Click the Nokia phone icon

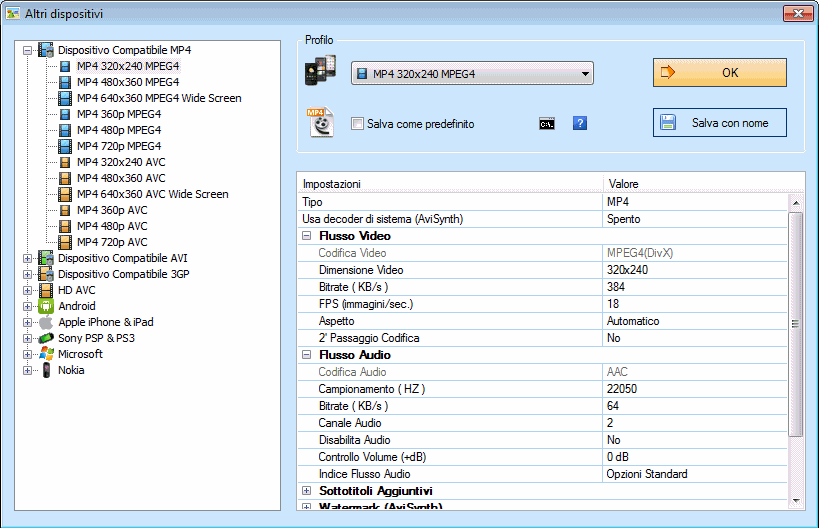[45, 370]
